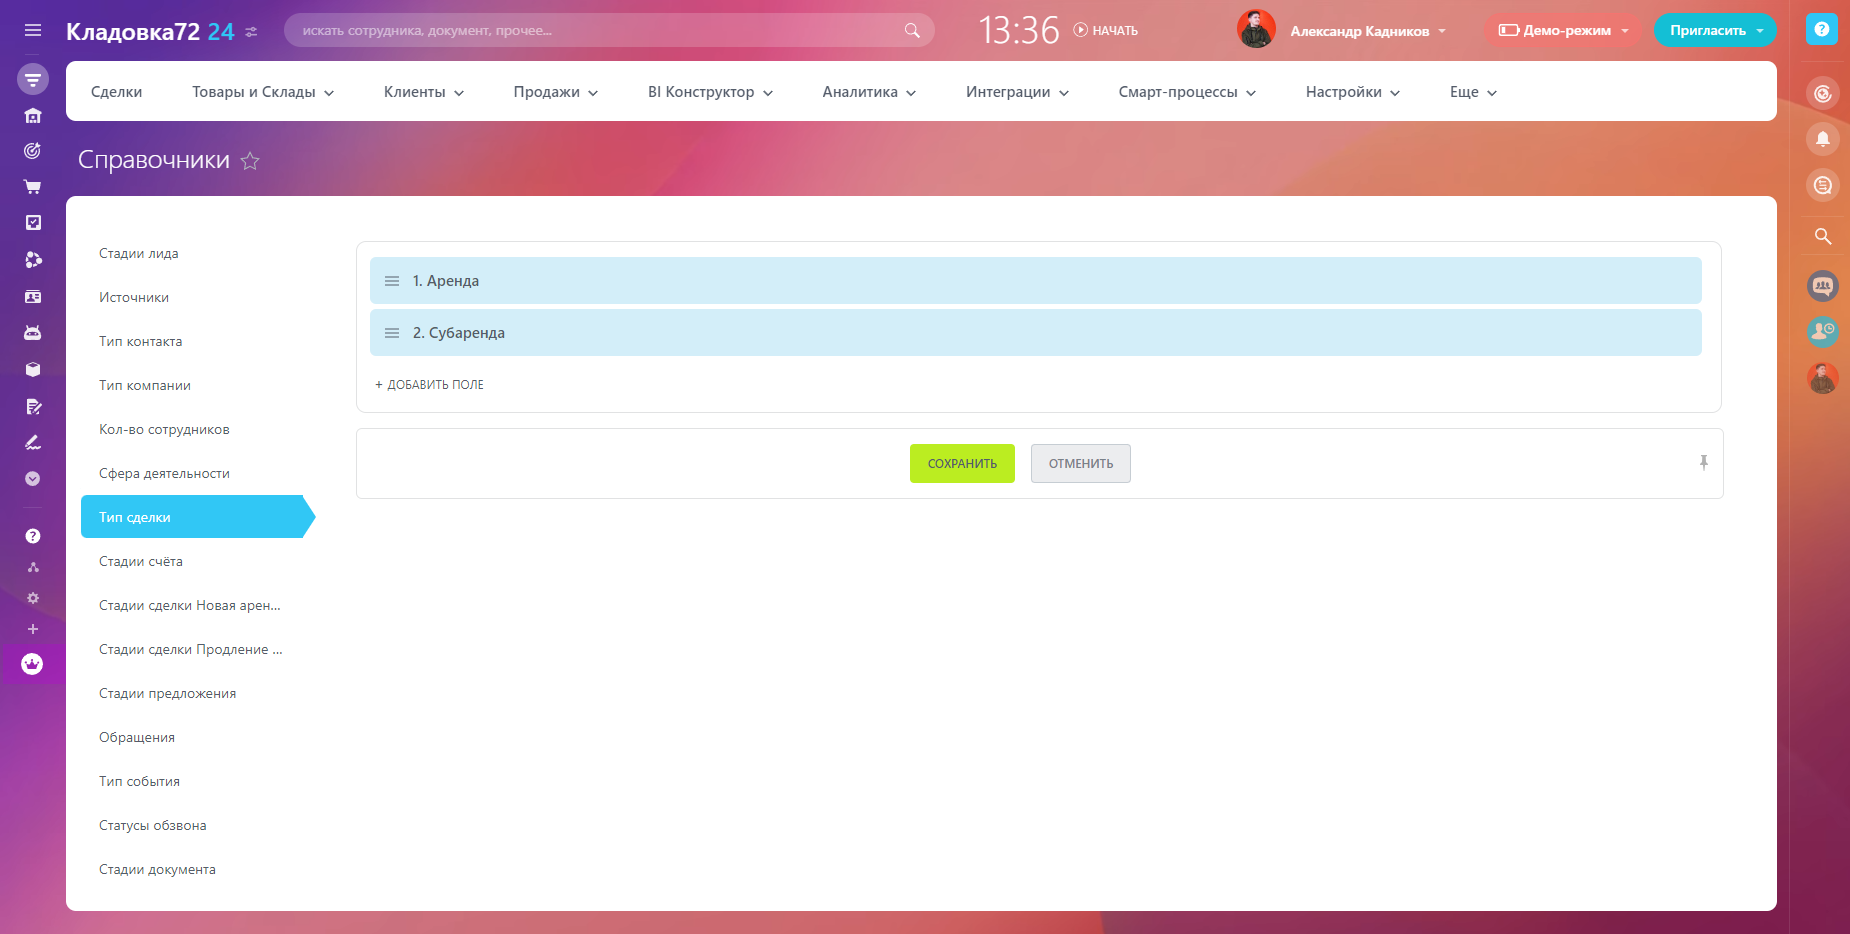The image size is (1850, 934).
Task: Click the target goals icon in sidebar
Action: [x=33, y=151]
